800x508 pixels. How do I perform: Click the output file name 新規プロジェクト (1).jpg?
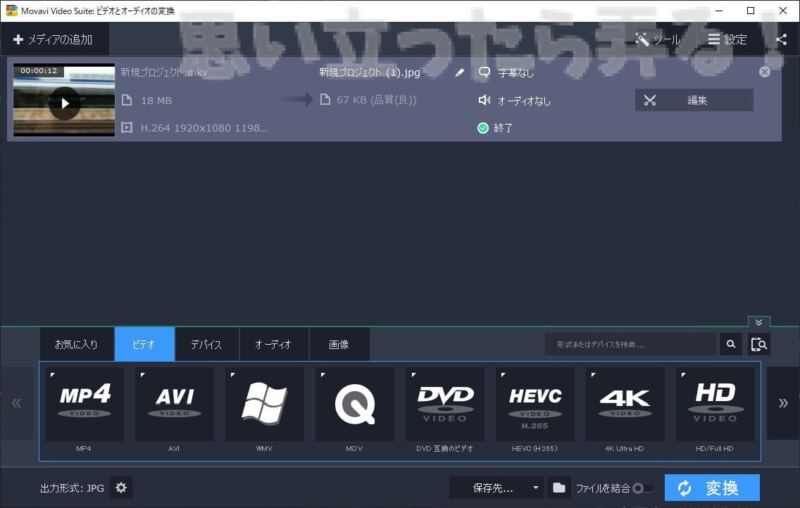tap(370, 72)
